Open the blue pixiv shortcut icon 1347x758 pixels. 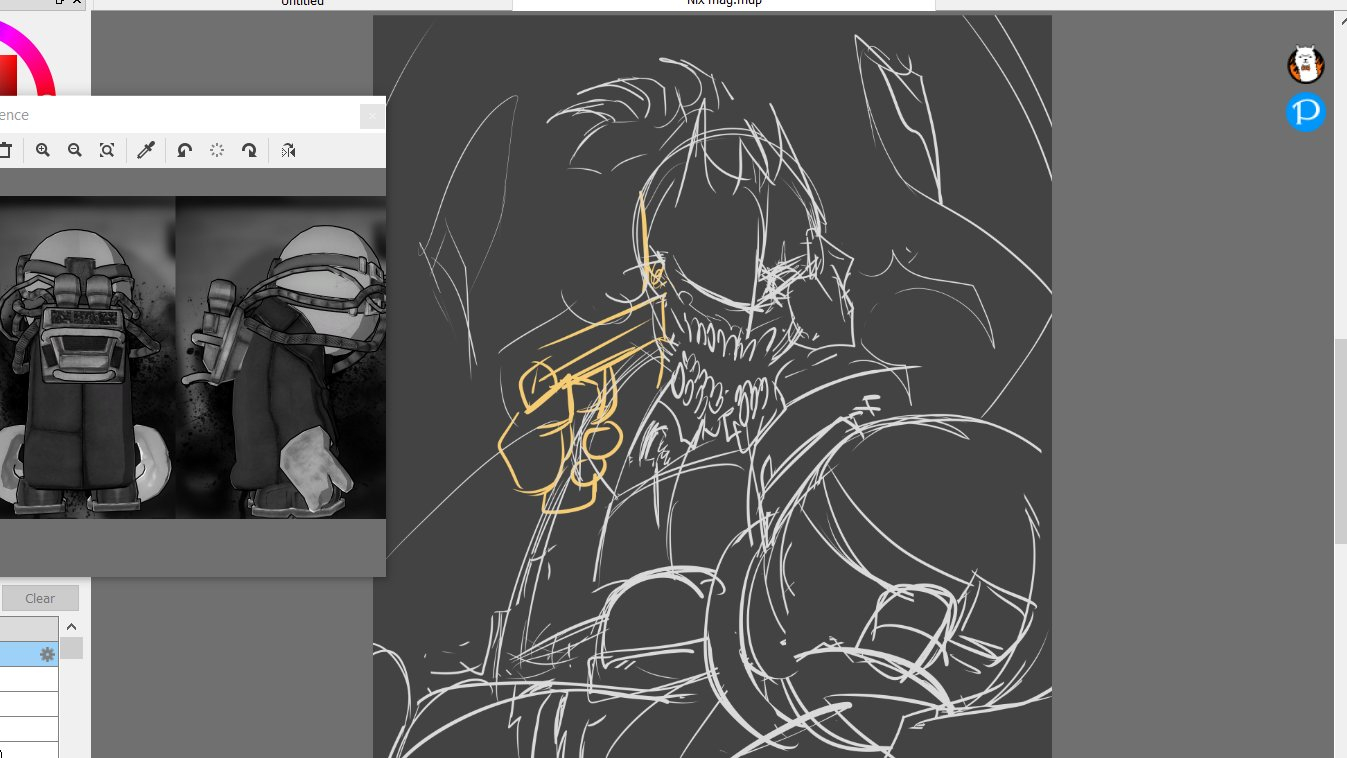pyautogui.click(x=1305, y=112)
